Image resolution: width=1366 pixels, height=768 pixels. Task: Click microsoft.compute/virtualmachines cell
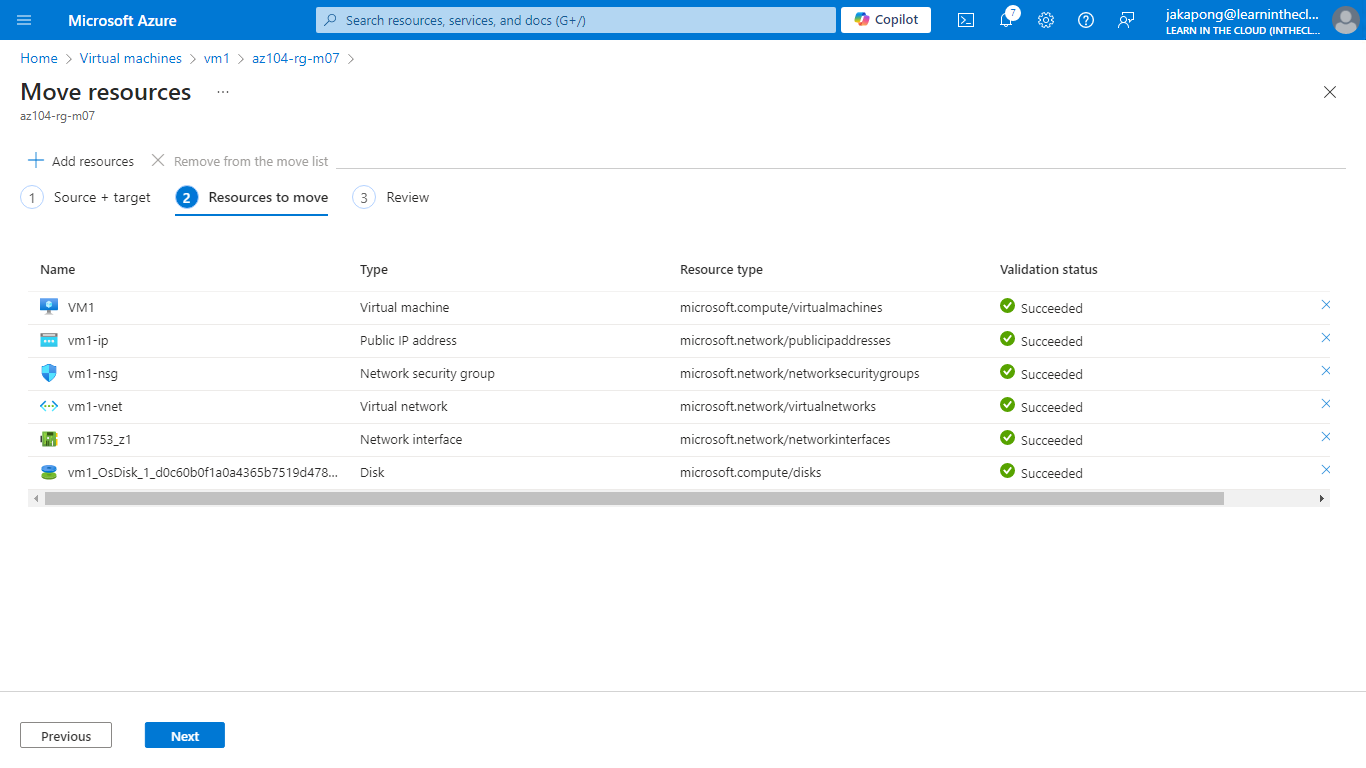781,308
